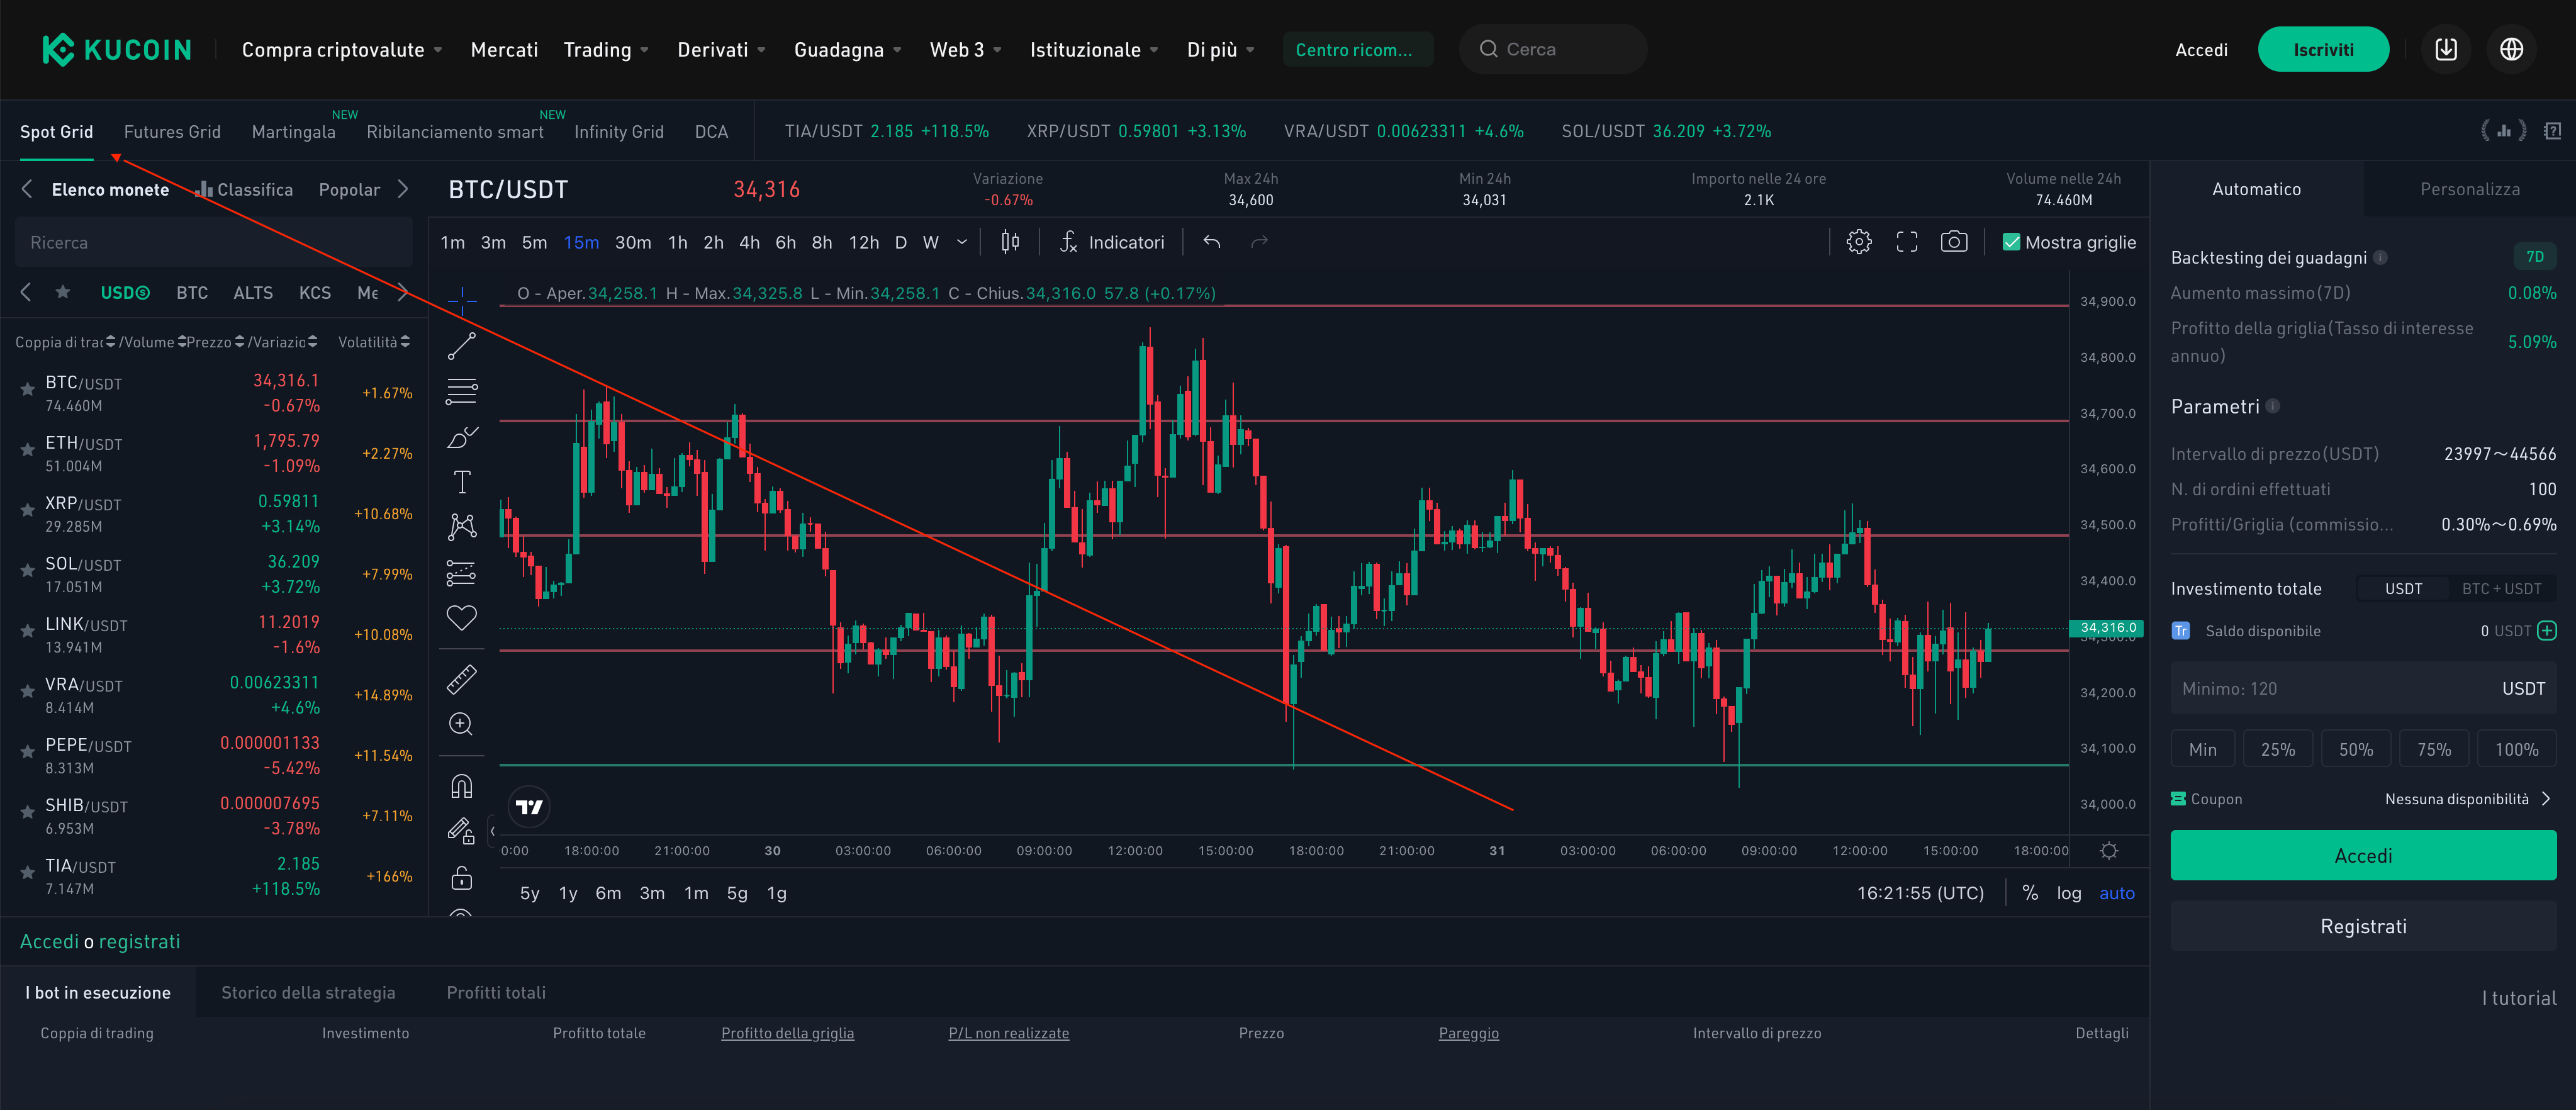Enter fullscreen chart mode
The height and width of the screenshot is (1110, 2576).
(1906, 242)
